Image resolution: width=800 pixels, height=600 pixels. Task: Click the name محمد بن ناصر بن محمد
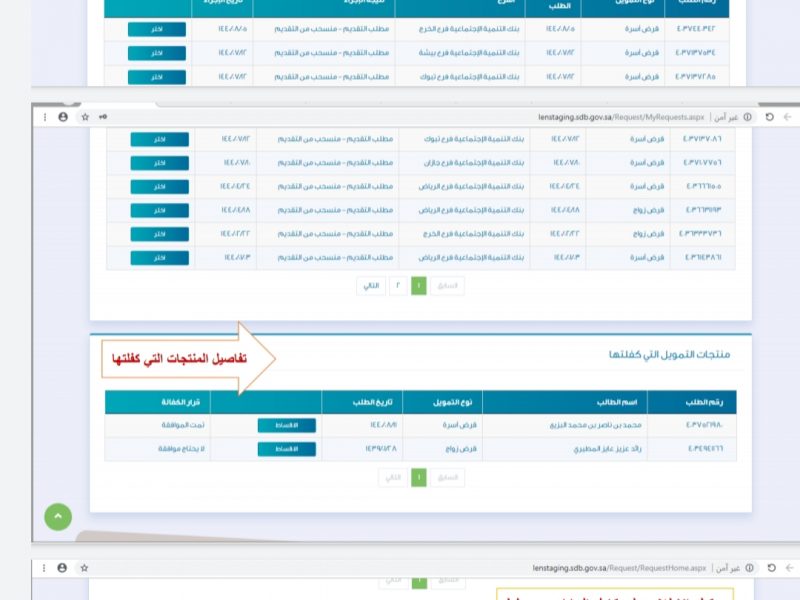point(595,425)
